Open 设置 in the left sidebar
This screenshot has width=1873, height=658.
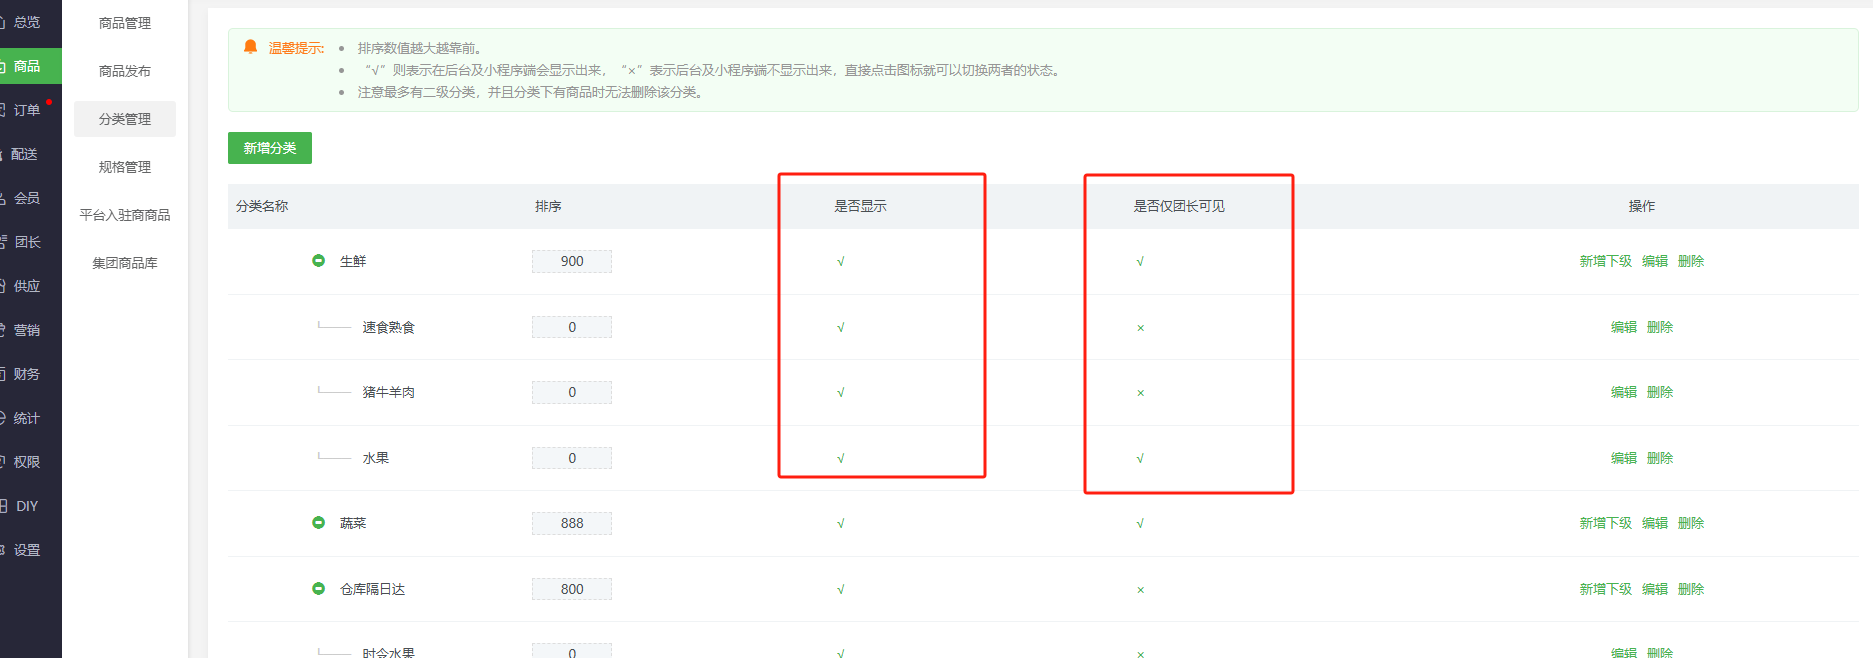(27, 550)
